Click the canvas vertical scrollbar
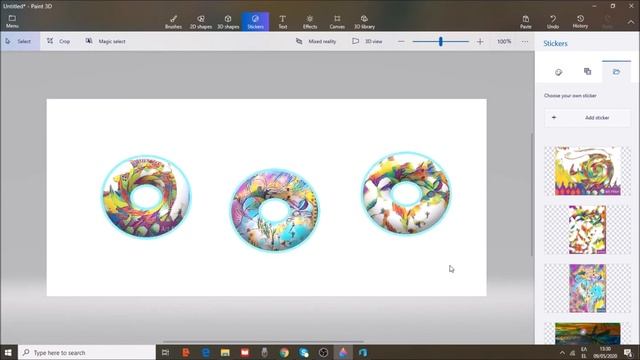 [531, 194]
